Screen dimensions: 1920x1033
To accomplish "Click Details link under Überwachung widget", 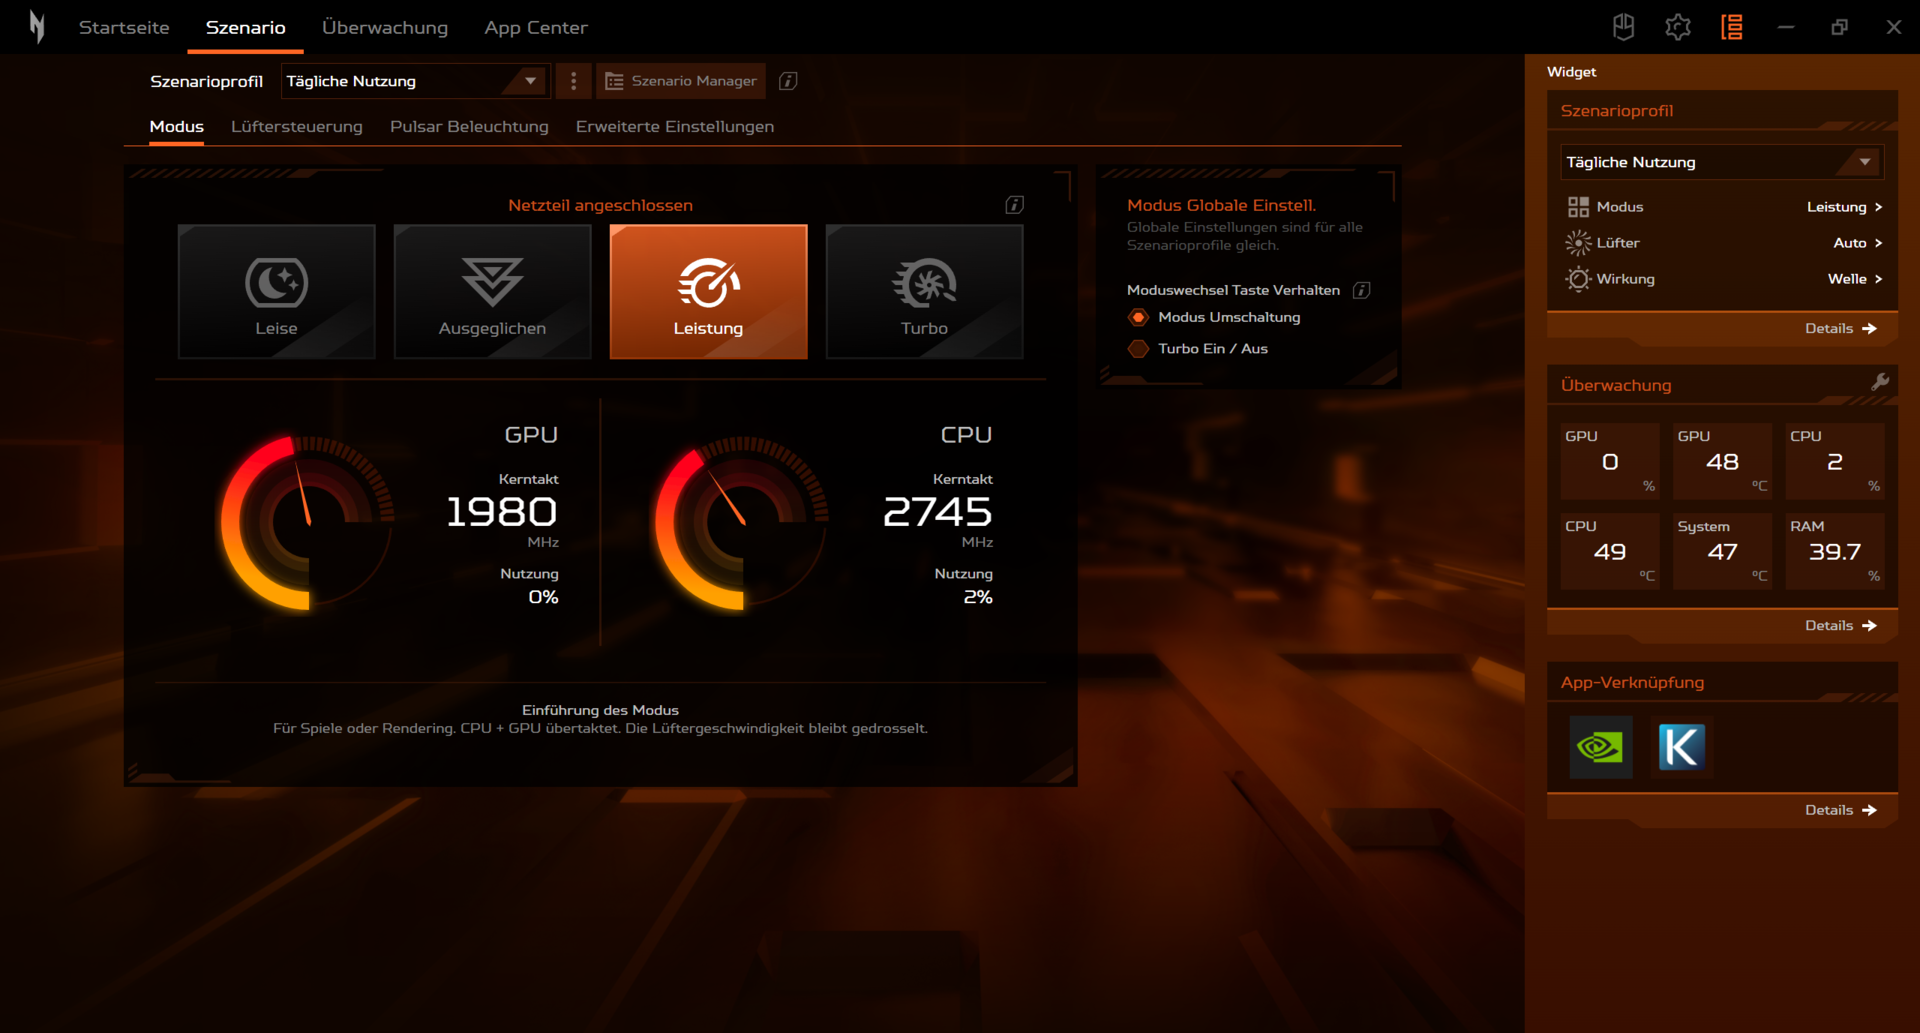I will [1840, 625].
